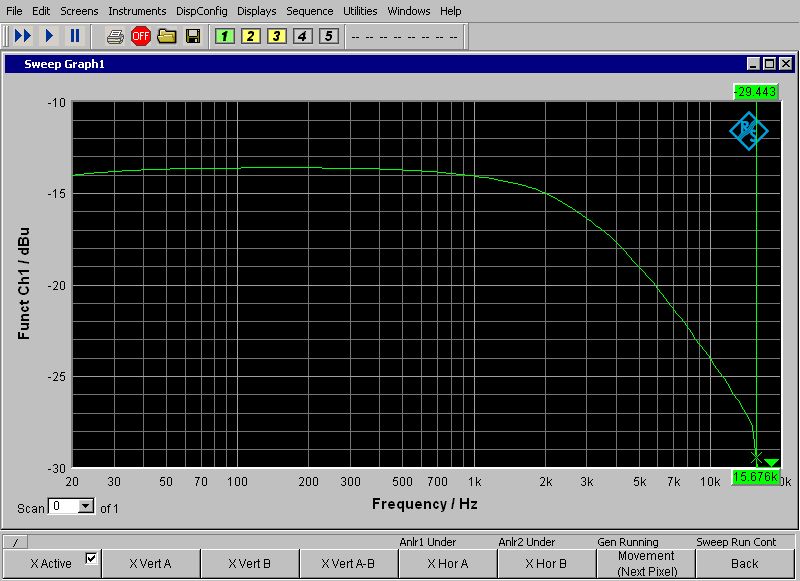Click the X Vert B softkey
This screenshot has height=581, width=800.
pos(249,564)
